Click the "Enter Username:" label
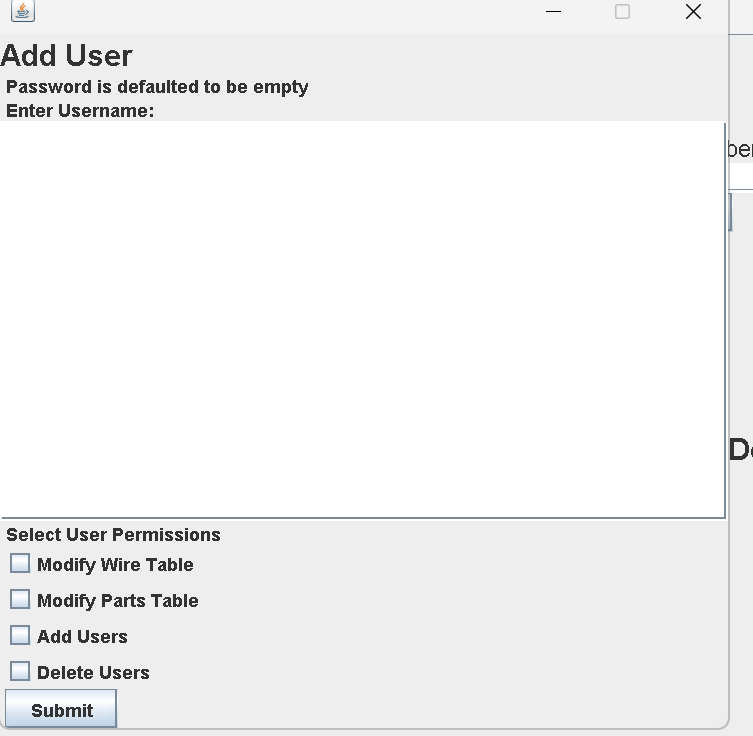The height and width of the screenshot is (736, 753). (x=80, y=111)
